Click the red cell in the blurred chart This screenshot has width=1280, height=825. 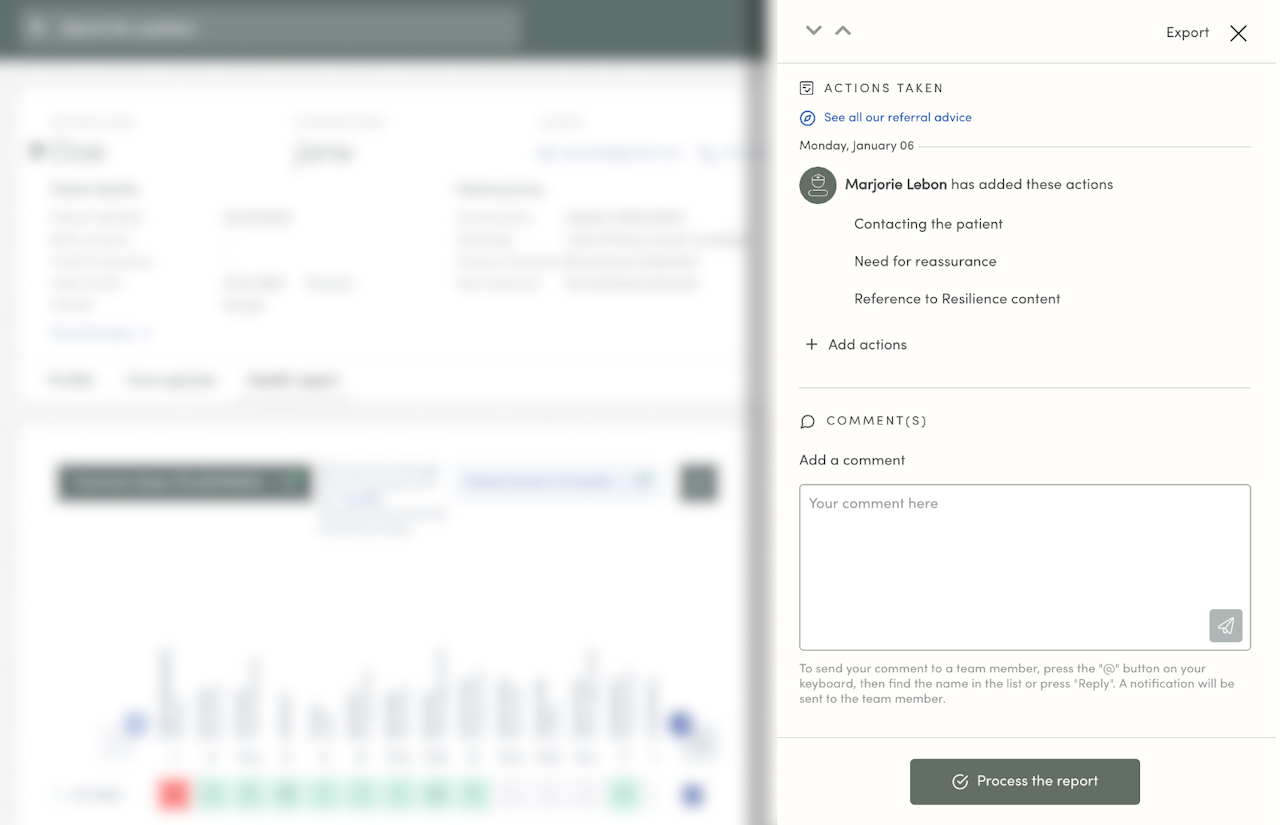pos(174,795)
